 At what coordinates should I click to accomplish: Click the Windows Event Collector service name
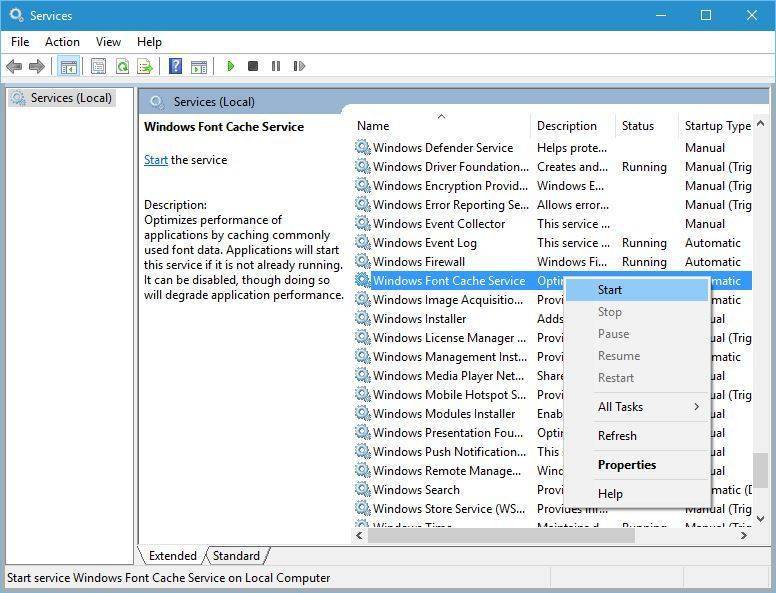pyautogui.click(x=439, y=224)
